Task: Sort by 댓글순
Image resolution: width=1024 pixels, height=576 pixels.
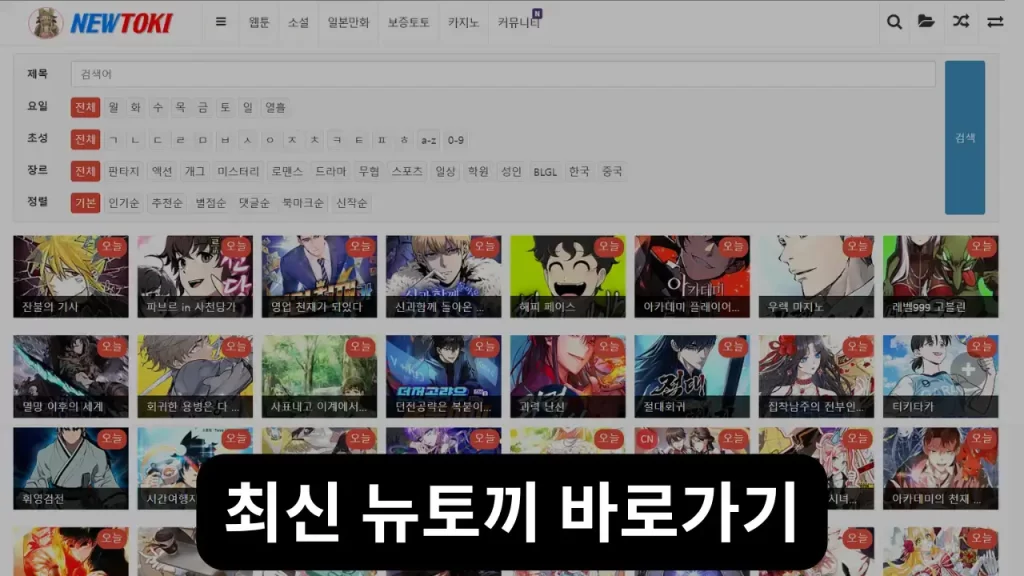Action: pos(254,203)
